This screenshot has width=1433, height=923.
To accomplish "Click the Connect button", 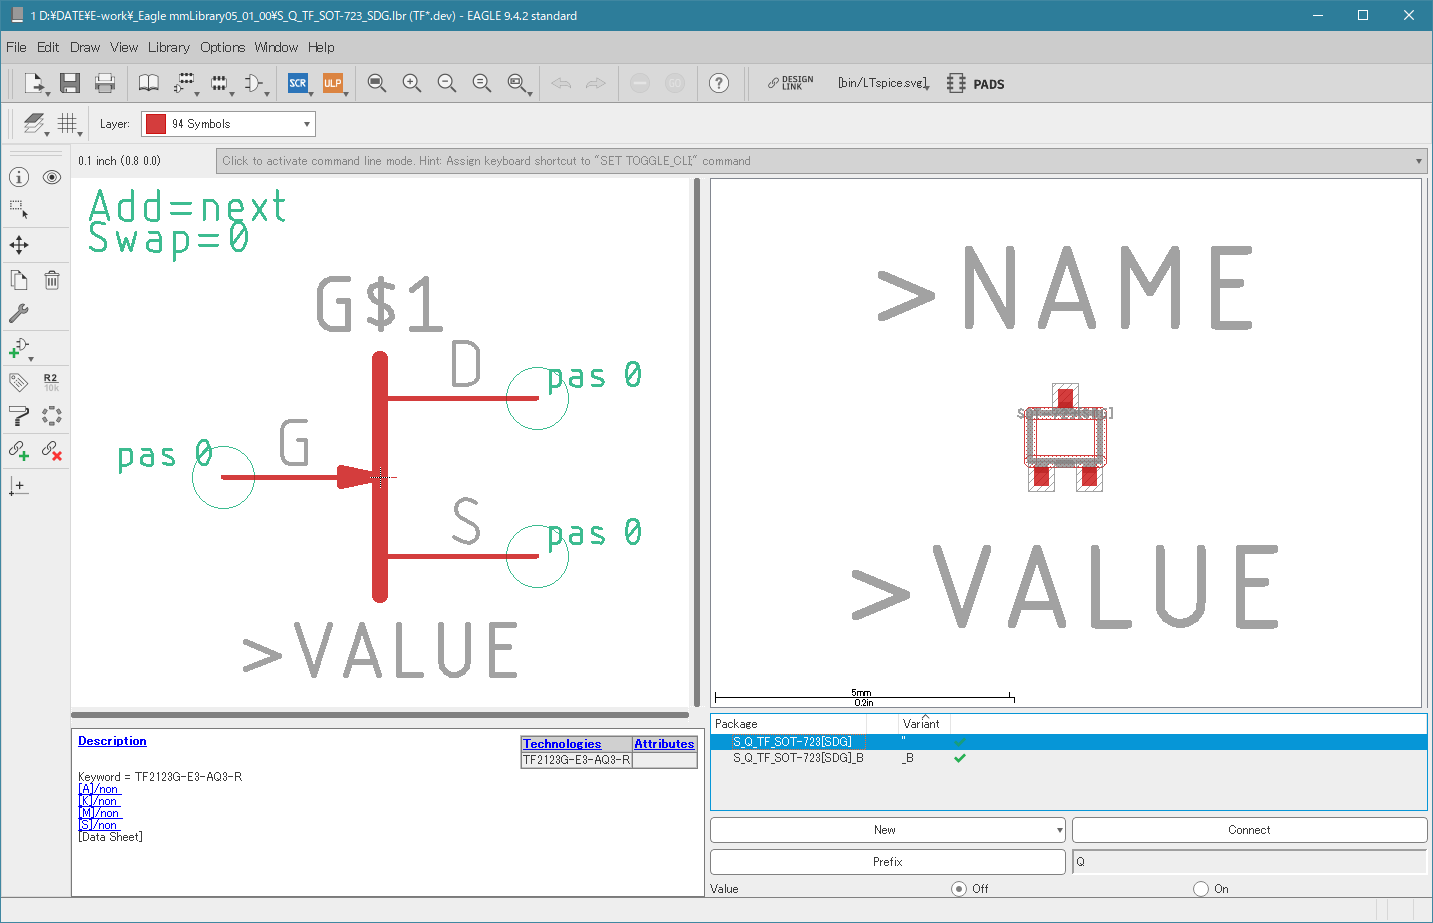I will (x=1249, y=830).
